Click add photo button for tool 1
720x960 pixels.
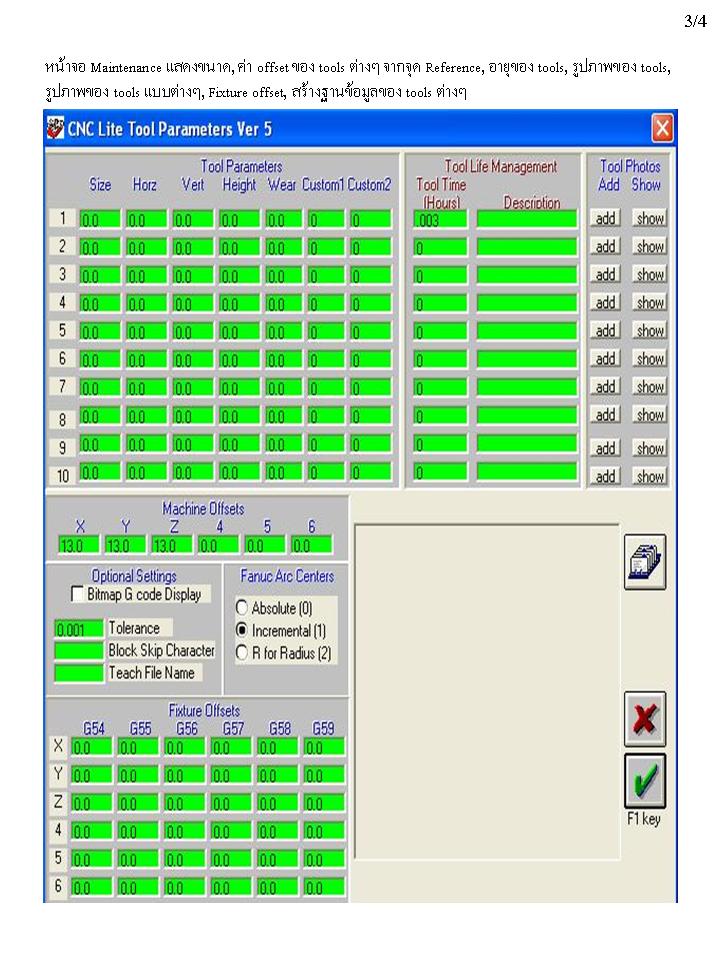(x=606, y=219)
